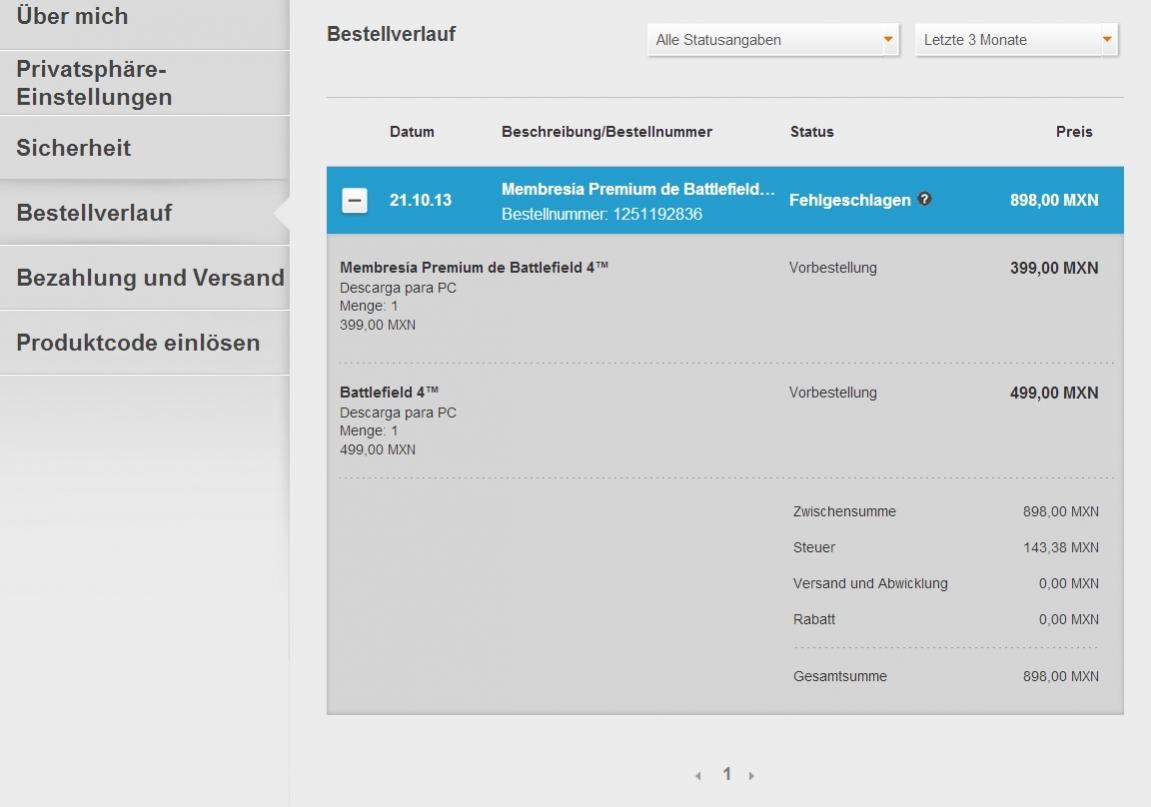Open Privatsphäre-Einstellungen in sidebar
The width and height of the screenshot is (1151, 807).
(145, 83)
